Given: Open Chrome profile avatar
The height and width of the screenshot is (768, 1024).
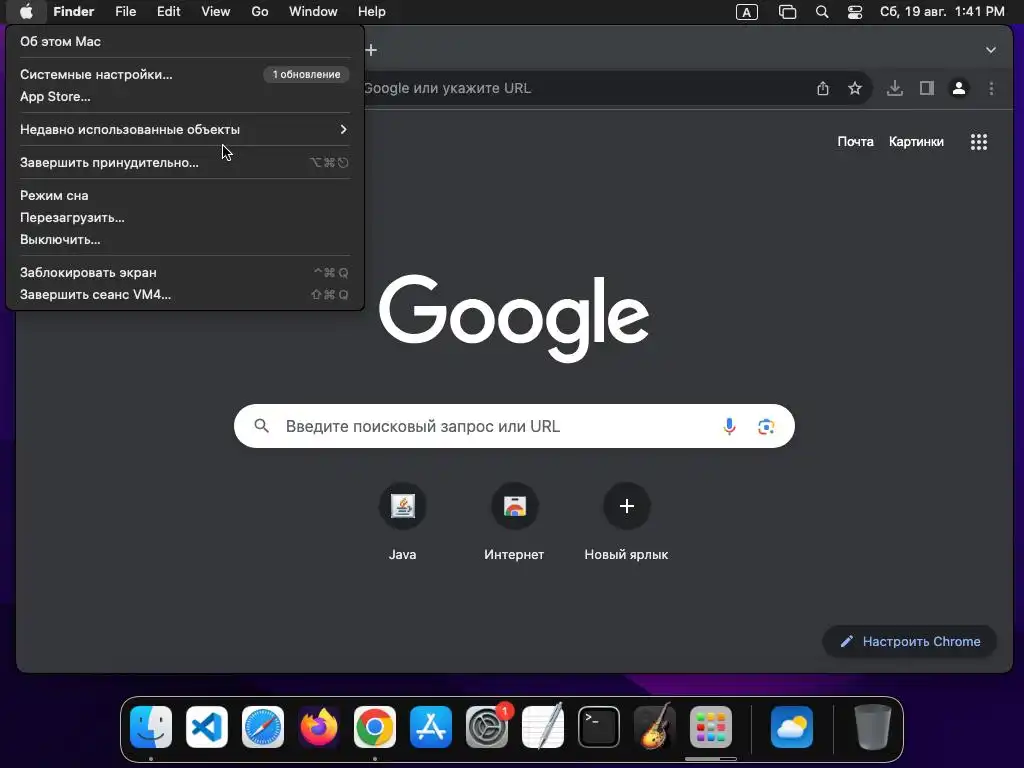Looking at the screenshot, I should tap(959, 88).
